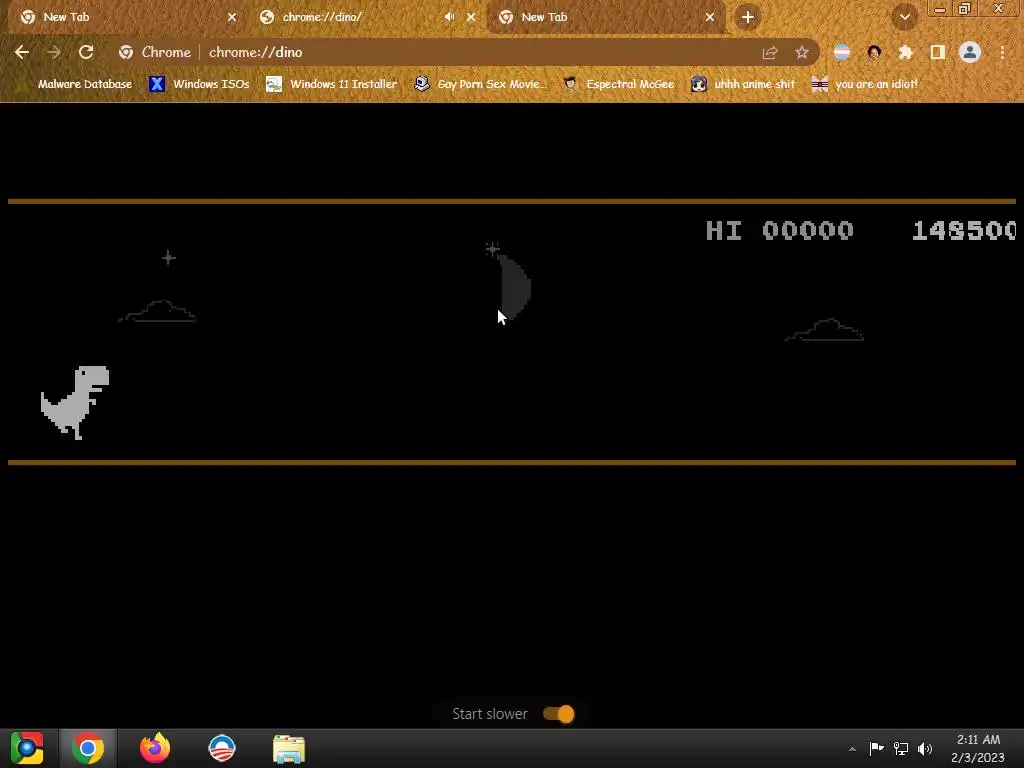Click the Windows Start button

coord(27,748)
